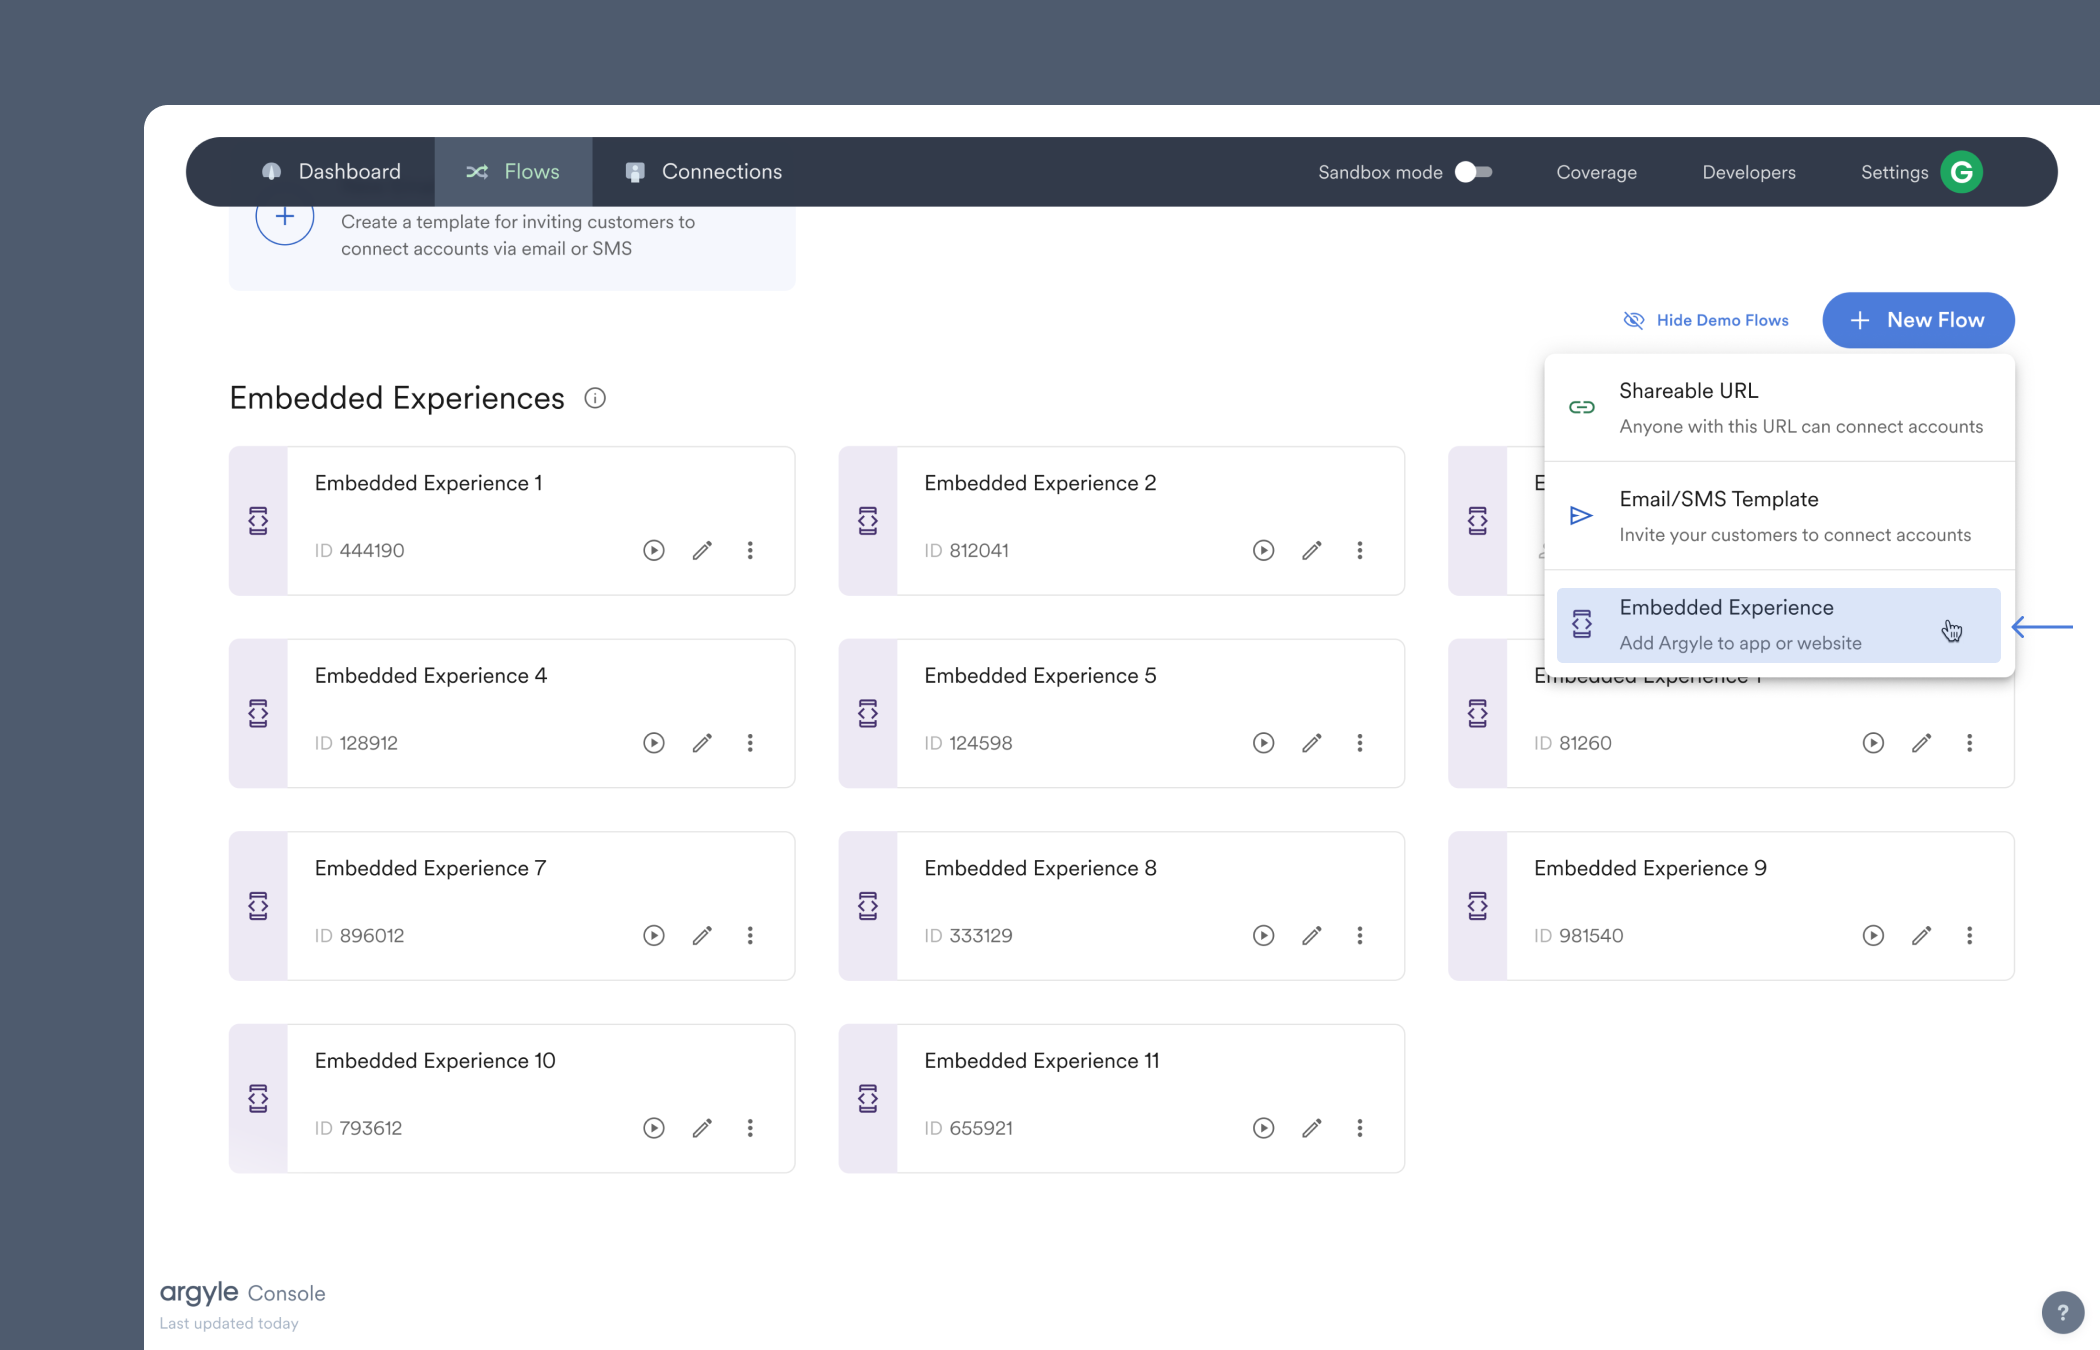Image resolution: width=2100 pixels, height=1350 pixels.
Task: Click the New Flow button
Action: (x=1918, y=320)
